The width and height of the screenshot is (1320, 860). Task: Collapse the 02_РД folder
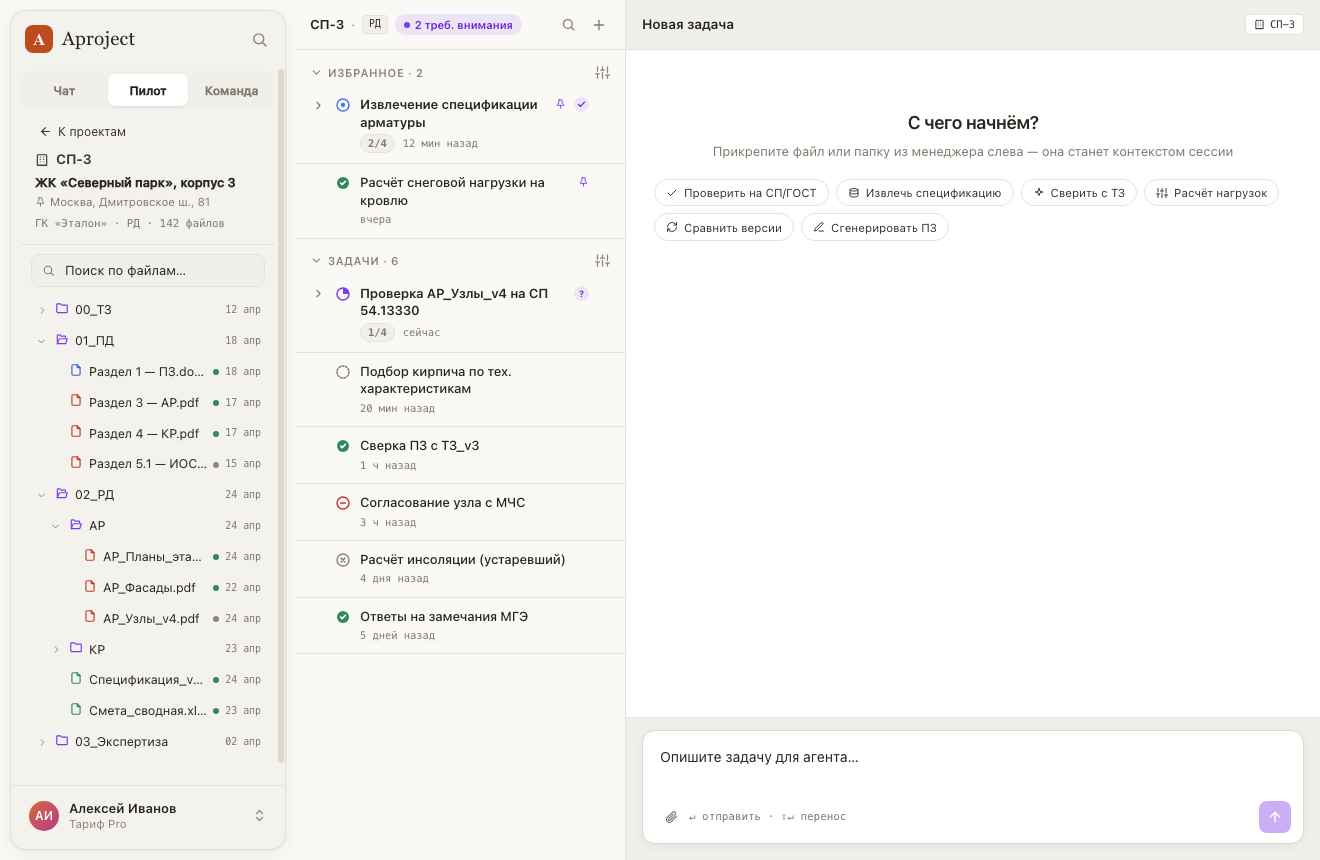tap(42, 495)
